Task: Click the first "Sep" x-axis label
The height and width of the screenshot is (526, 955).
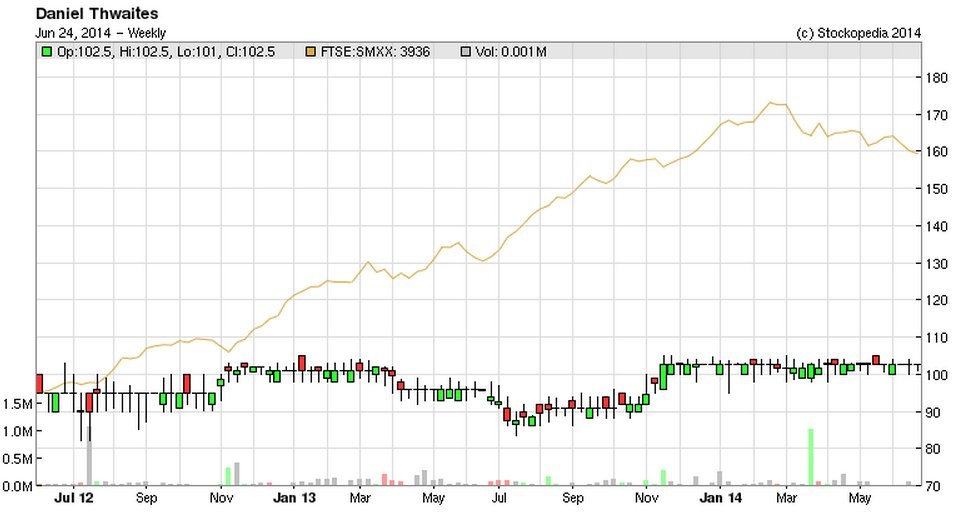Action: click(x=146, y=498)
